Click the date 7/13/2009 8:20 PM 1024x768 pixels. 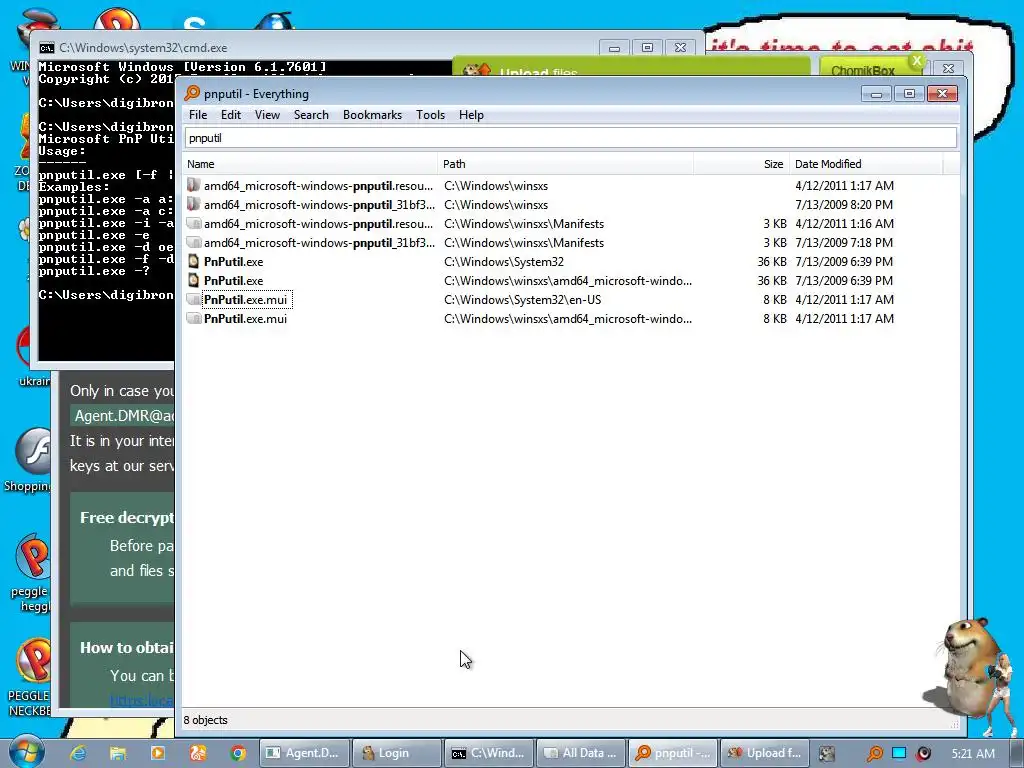pyautogui.click(x=844, y=205)
